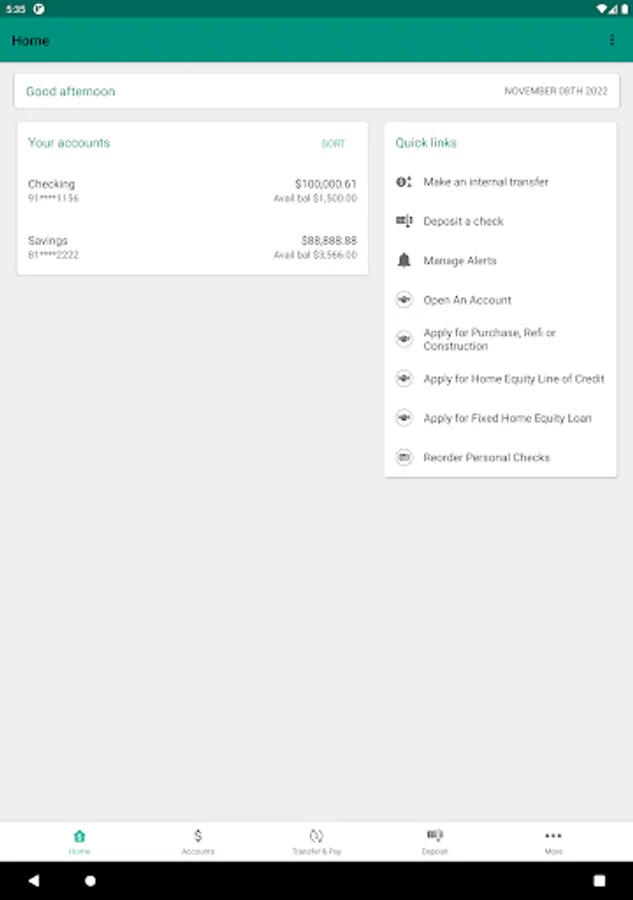Viewport: 633px width, 900px height.
Task: Tap the Manage Alerts bell icon
Action: (404, 260)
